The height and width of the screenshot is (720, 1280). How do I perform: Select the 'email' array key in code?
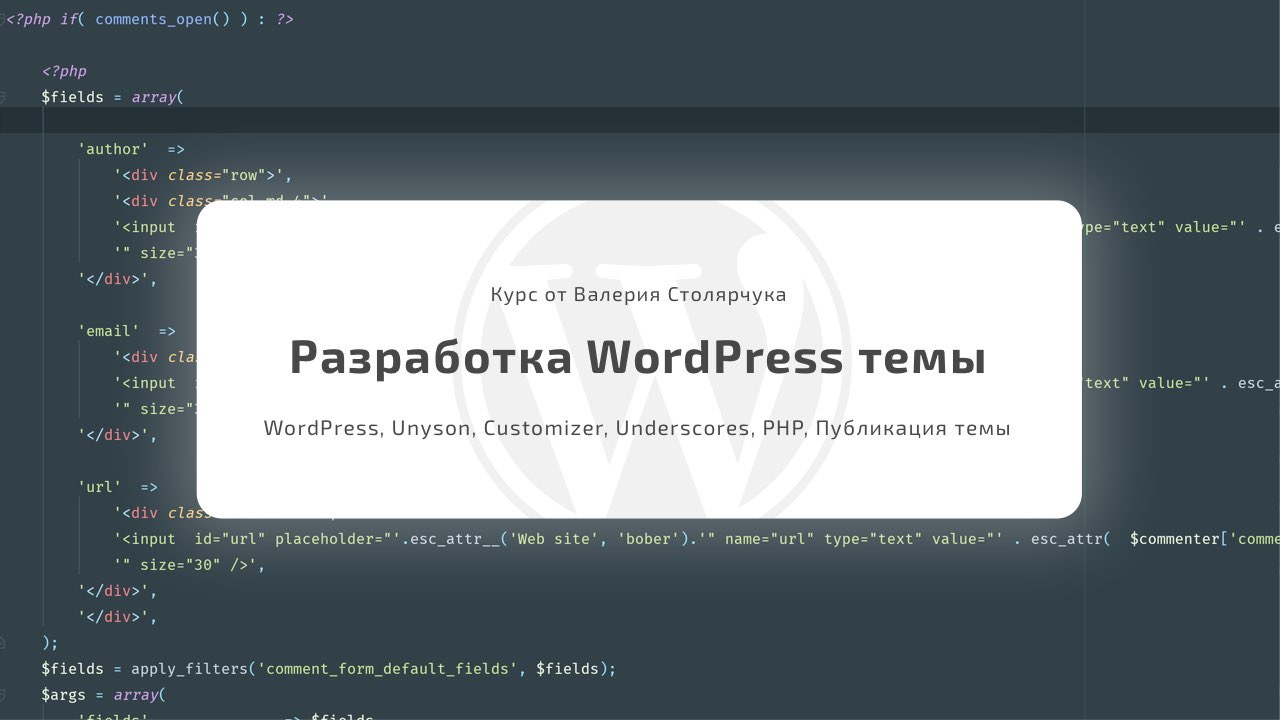click(108, 330)
